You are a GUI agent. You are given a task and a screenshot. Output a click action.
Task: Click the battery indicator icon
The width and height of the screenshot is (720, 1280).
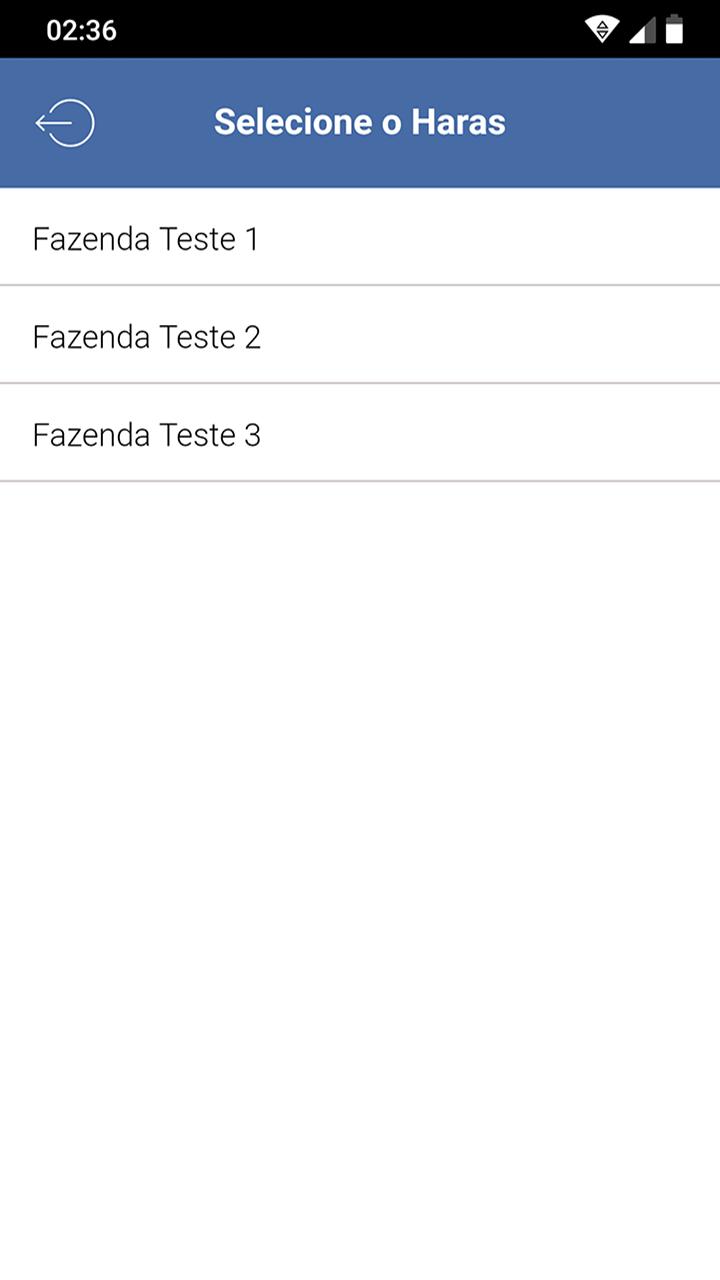tap(675, 30)
